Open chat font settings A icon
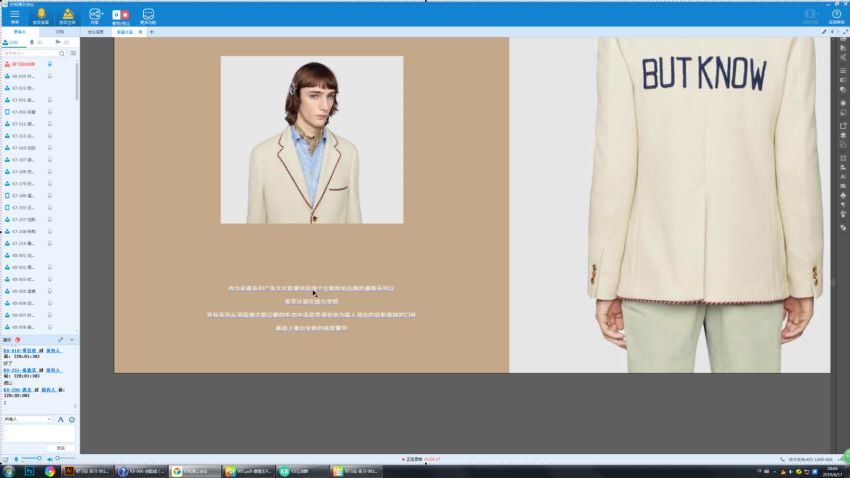The image size is (850, 478). pos(61,419)
